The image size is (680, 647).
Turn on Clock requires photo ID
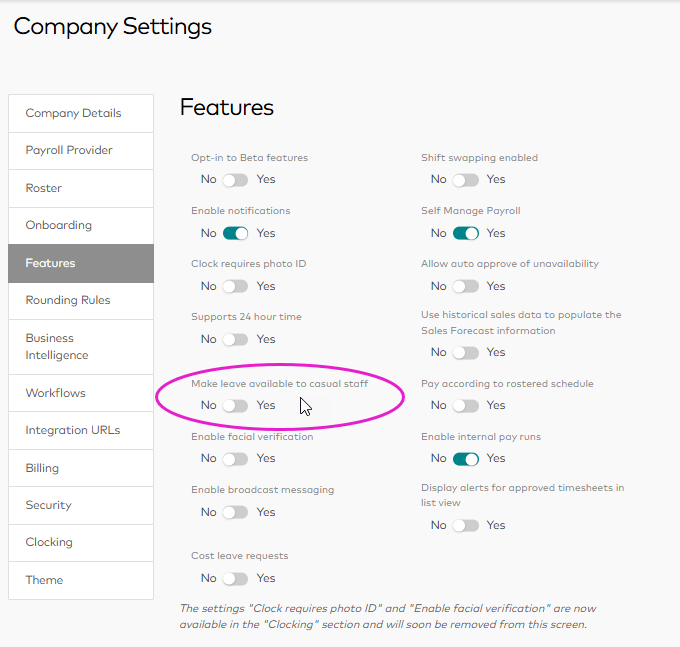[235, 286]
